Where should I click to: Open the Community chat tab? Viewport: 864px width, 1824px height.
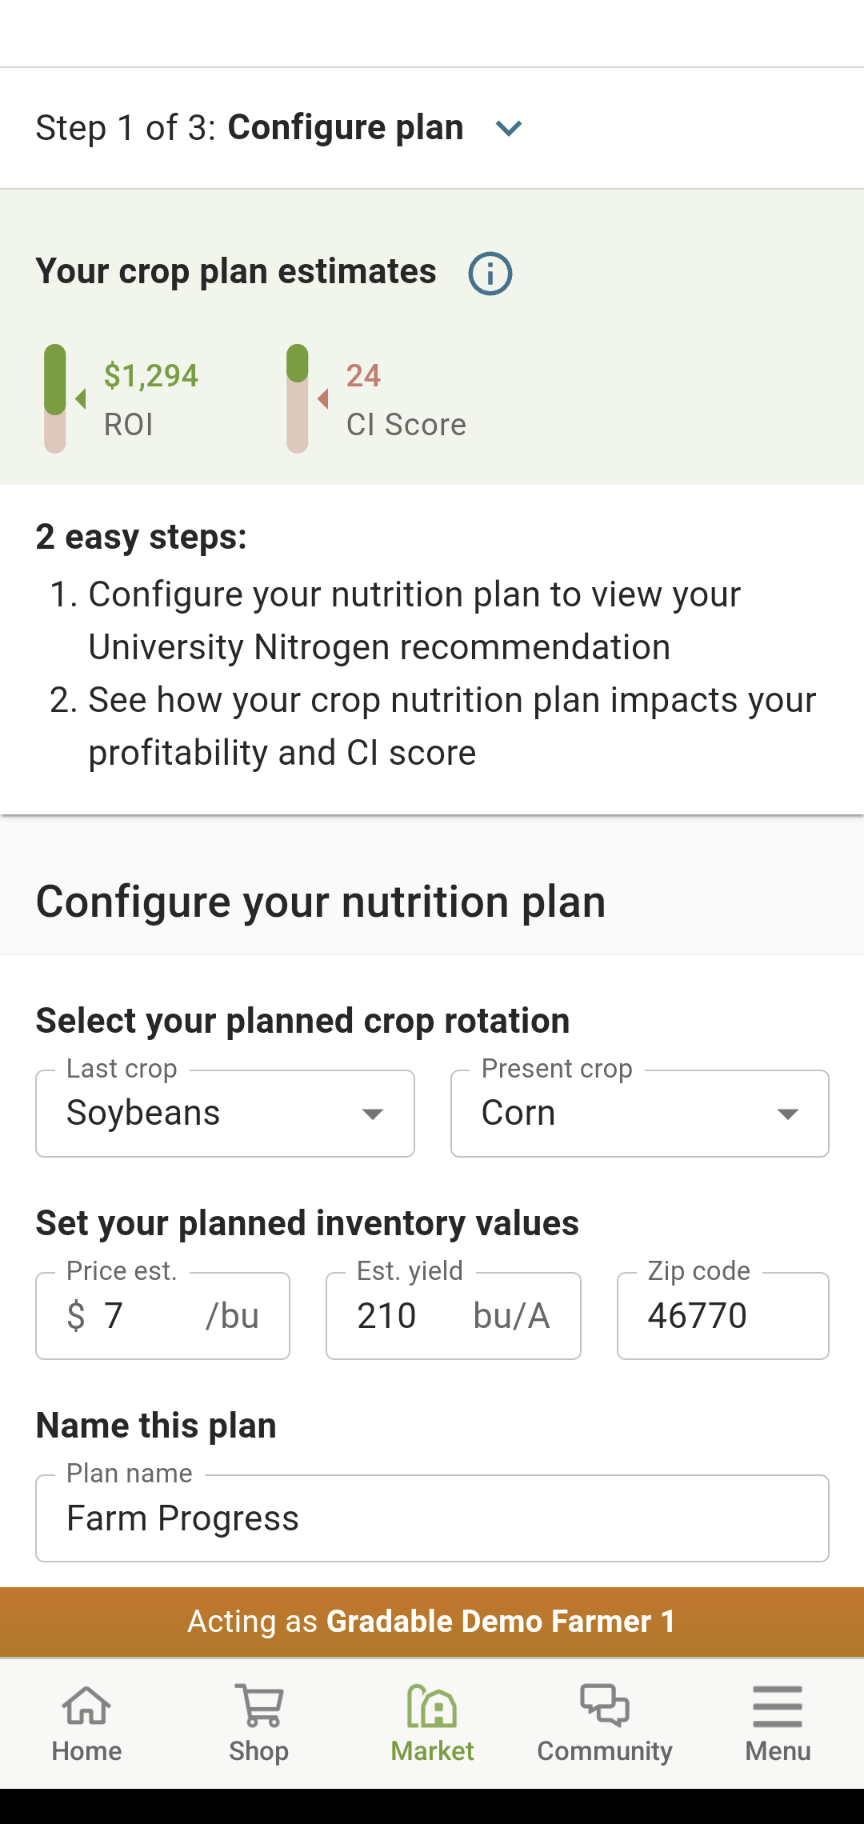pos(604,1724)
